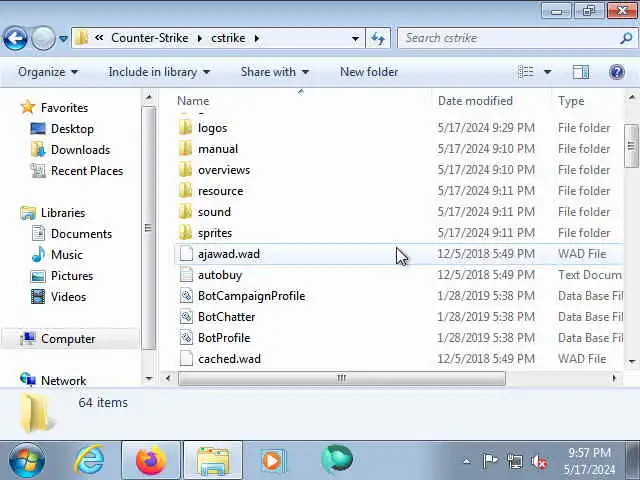The width and height of the screenshot is (640, 480).
Task: Select the ajawad.wad file icon
Action: [186, 254]
